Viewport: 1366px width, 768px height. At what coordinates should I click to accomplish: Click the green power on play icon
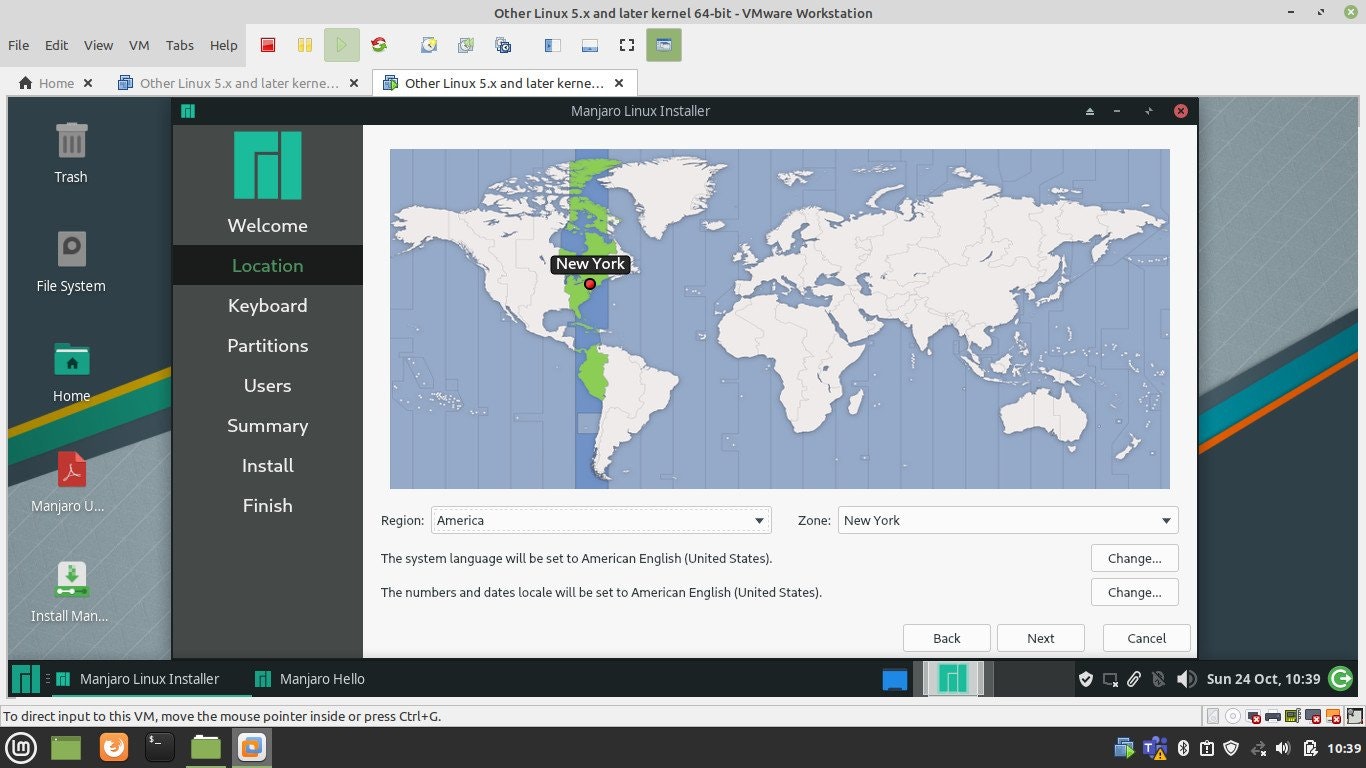[x=342, y=45]
